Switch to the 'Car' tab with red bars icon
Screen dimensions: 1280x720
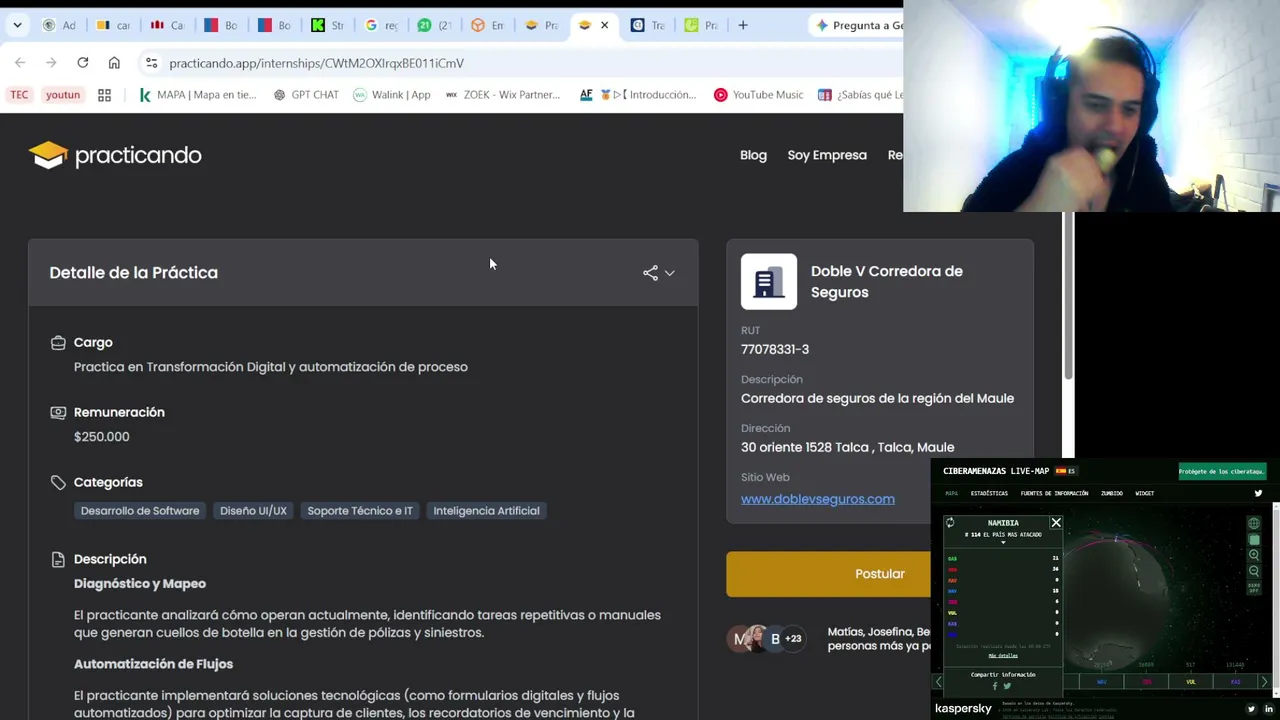(167, 25)
